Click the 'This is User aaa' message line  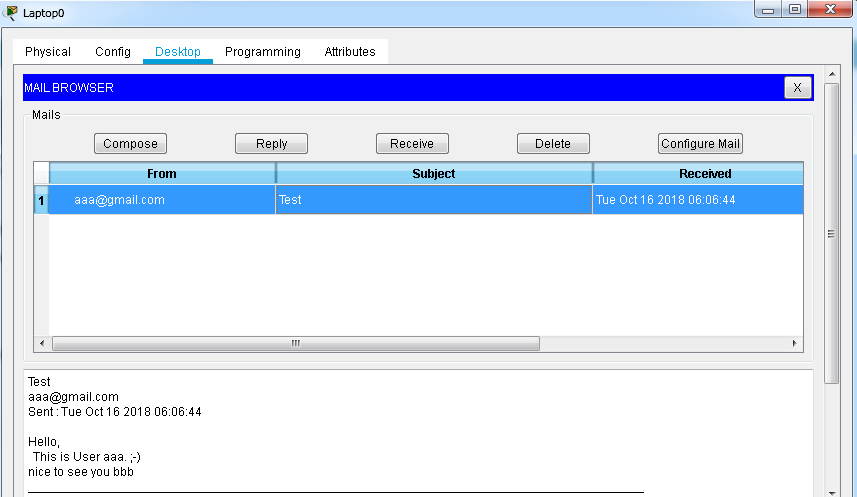point(87,457)
